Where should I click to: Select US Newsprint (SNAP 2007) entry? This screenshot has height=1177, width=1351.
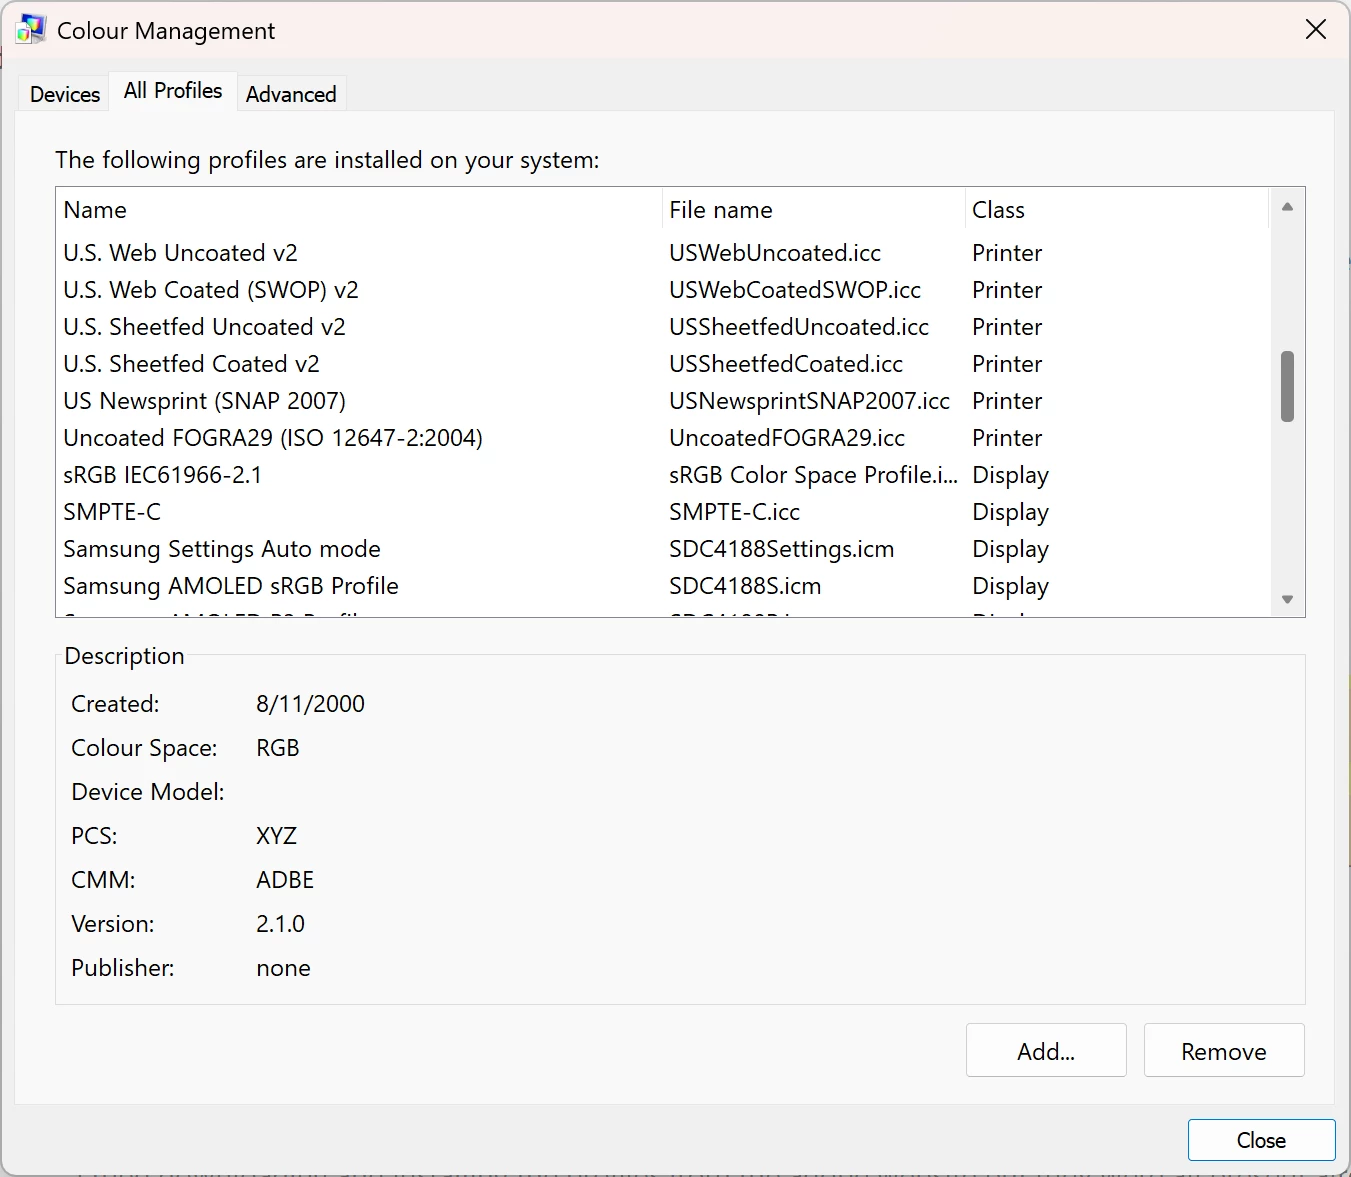point(205,401)
